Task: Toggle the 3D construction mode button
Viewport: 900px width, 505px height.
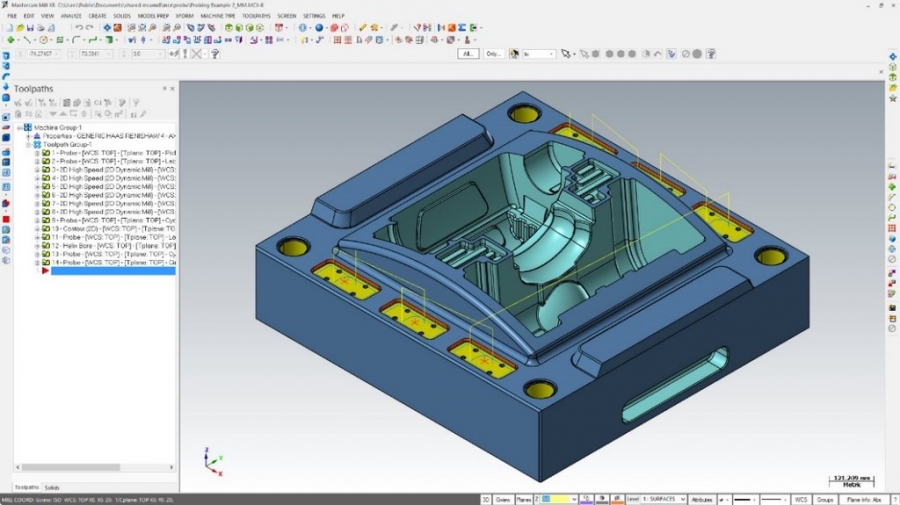Action: (487, 498)
